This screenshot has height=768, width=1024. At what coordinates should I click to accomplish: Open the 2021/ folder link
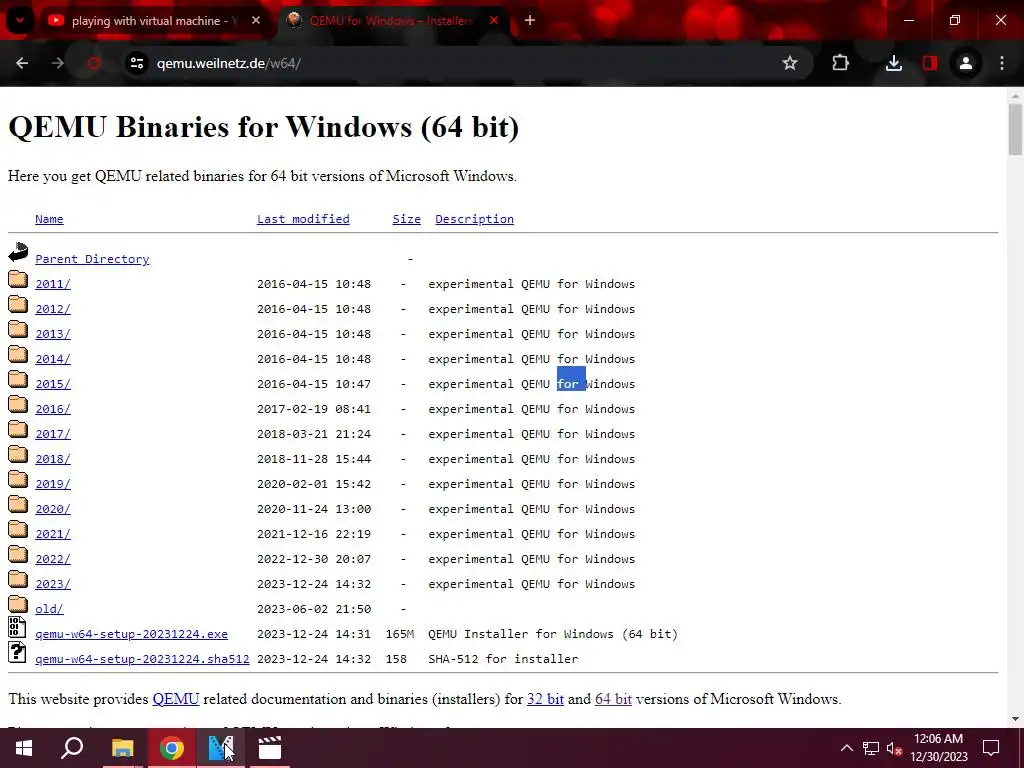53,534
